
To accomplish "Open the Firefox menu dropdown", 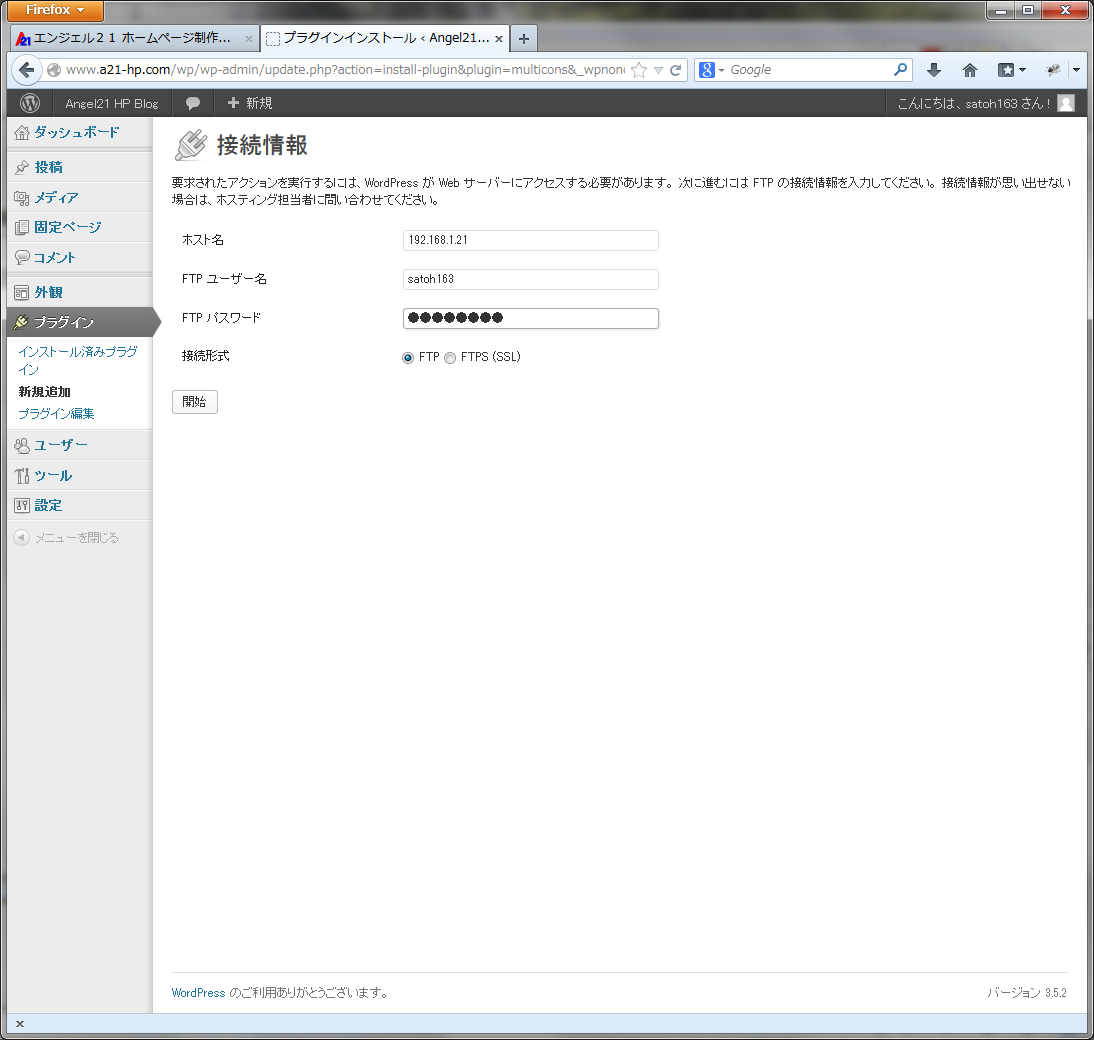I will click(55, 10).
